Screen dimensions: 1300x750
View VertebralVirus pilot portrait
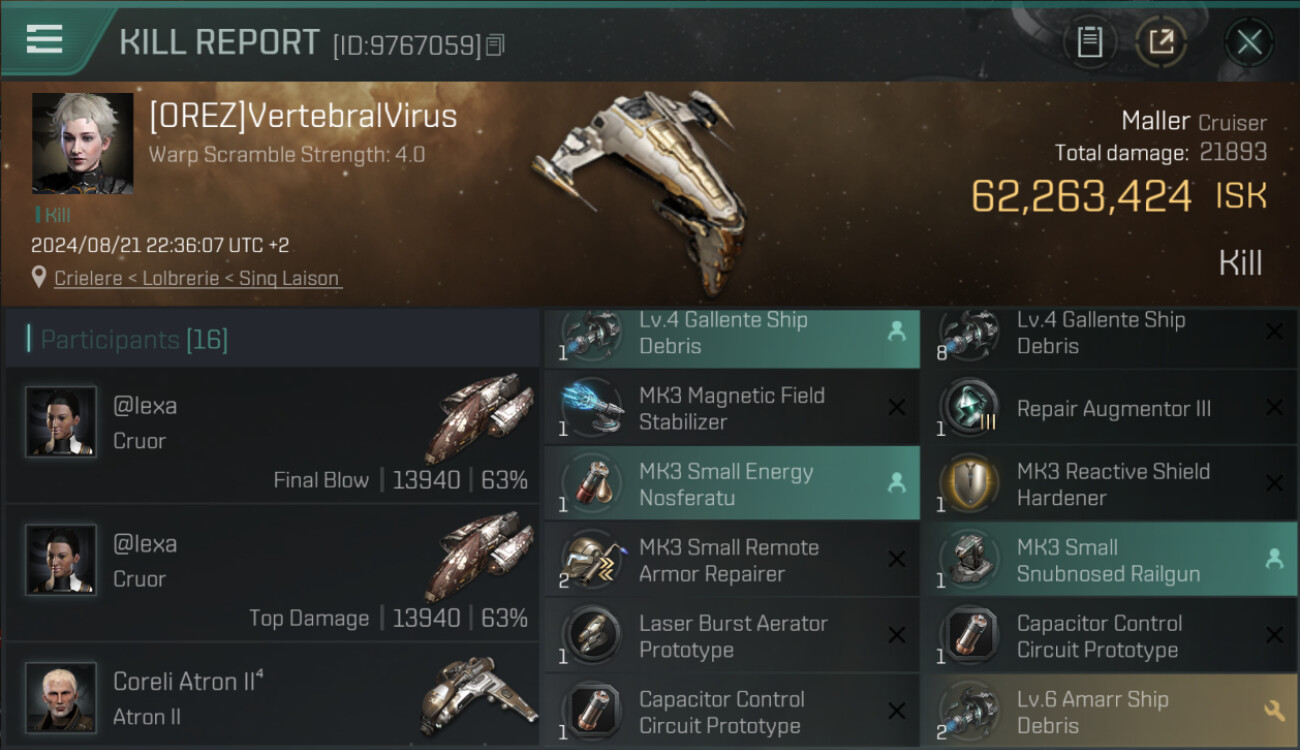pyautogui.click(x=82, y=143)
